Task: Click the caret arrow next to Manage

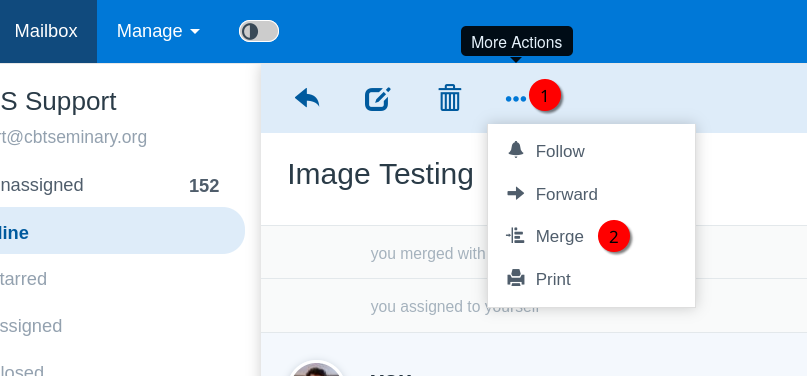Action: pos(195,32)
